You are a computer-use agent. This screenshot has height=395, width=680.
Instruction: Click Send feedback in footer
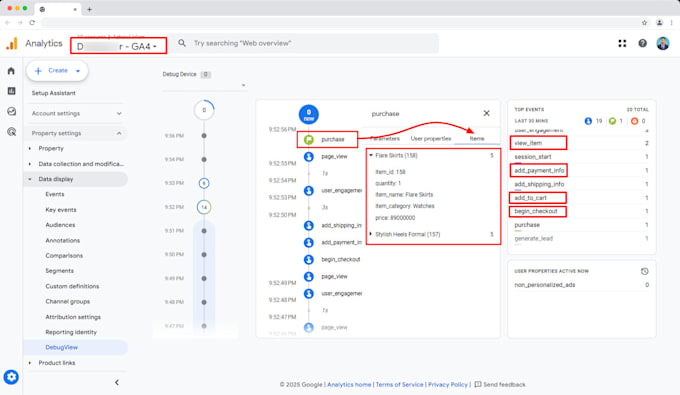point(500,385)
